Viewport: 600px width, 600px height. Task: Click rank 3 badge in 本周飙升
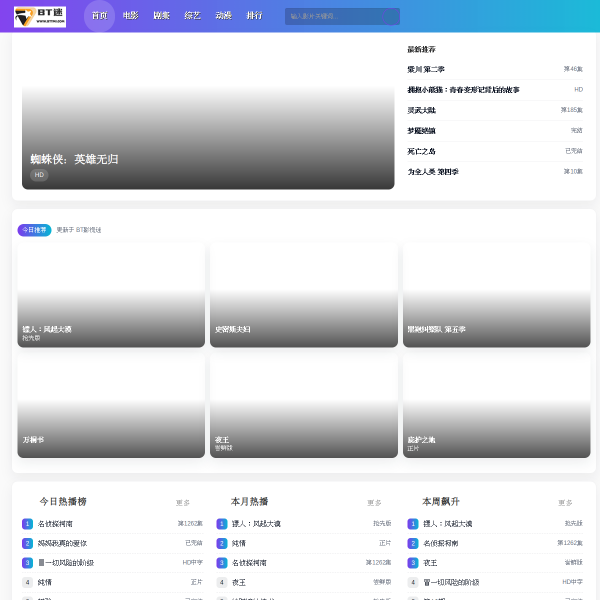[x=412, y=563]
